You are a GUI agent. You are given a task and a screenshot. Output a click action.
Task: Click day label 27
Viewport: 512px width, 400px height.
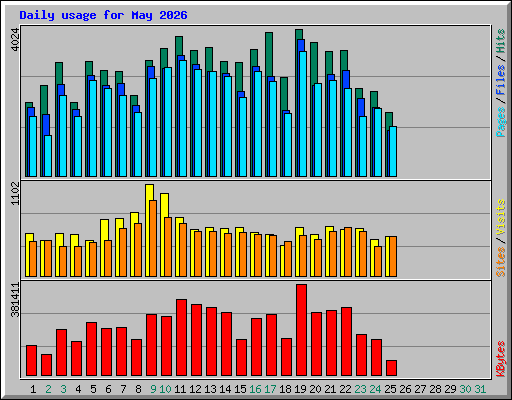(x=420, y=389)
